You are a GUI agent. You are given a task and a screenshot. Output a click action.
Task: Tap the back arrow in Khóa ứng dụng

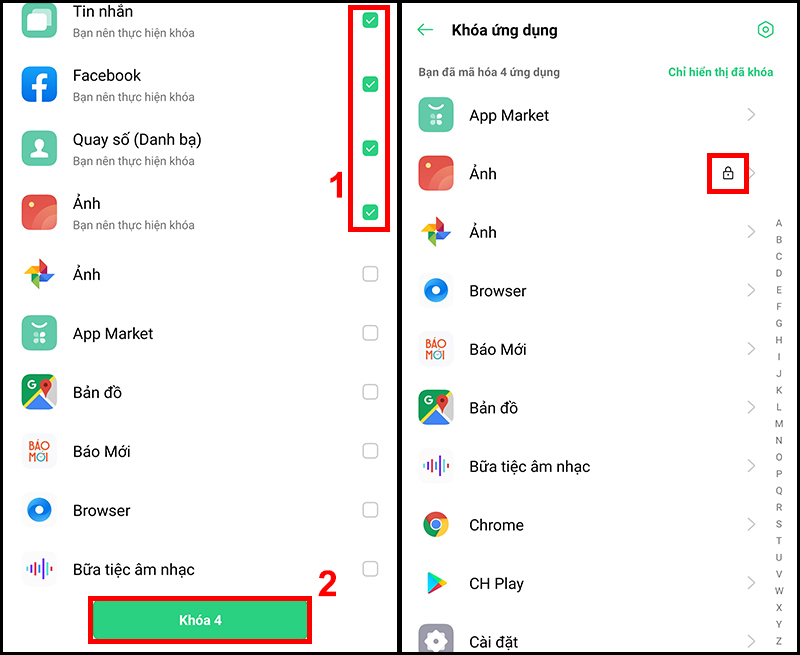[x=425, y=30]
